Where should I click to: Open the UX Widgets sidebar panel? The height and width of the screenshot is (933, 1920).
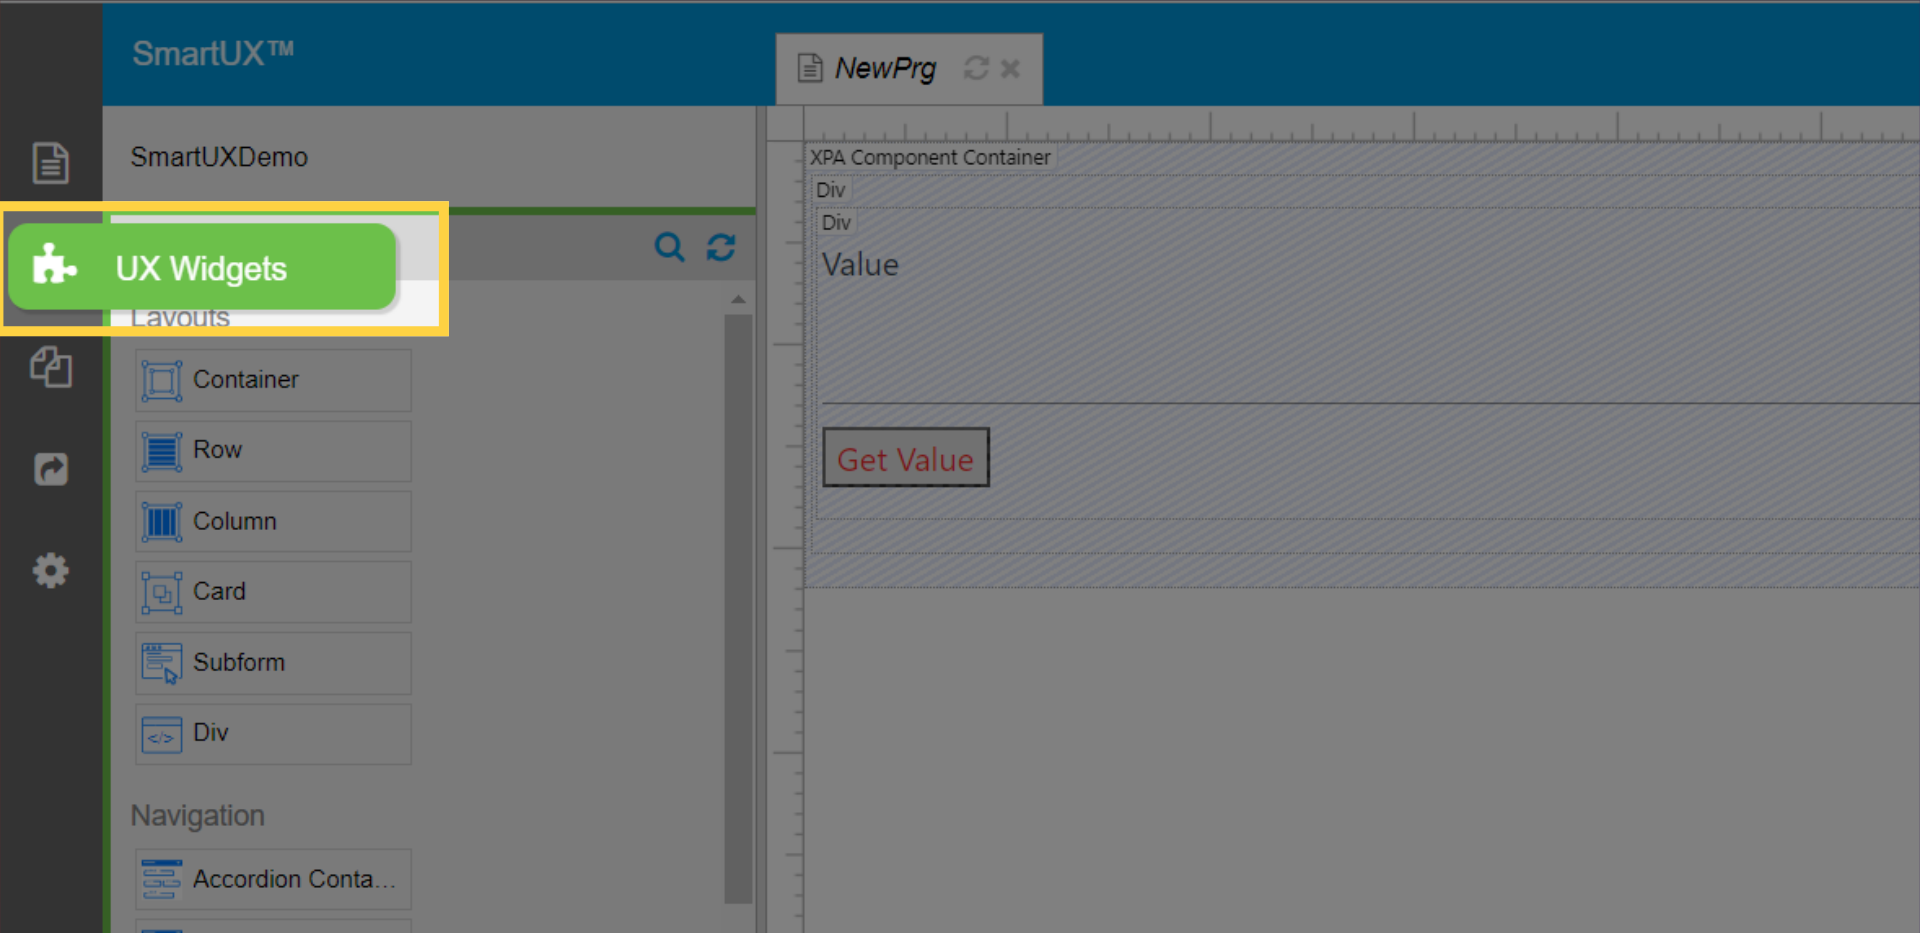pyautogui.click(x=200, y=268)
